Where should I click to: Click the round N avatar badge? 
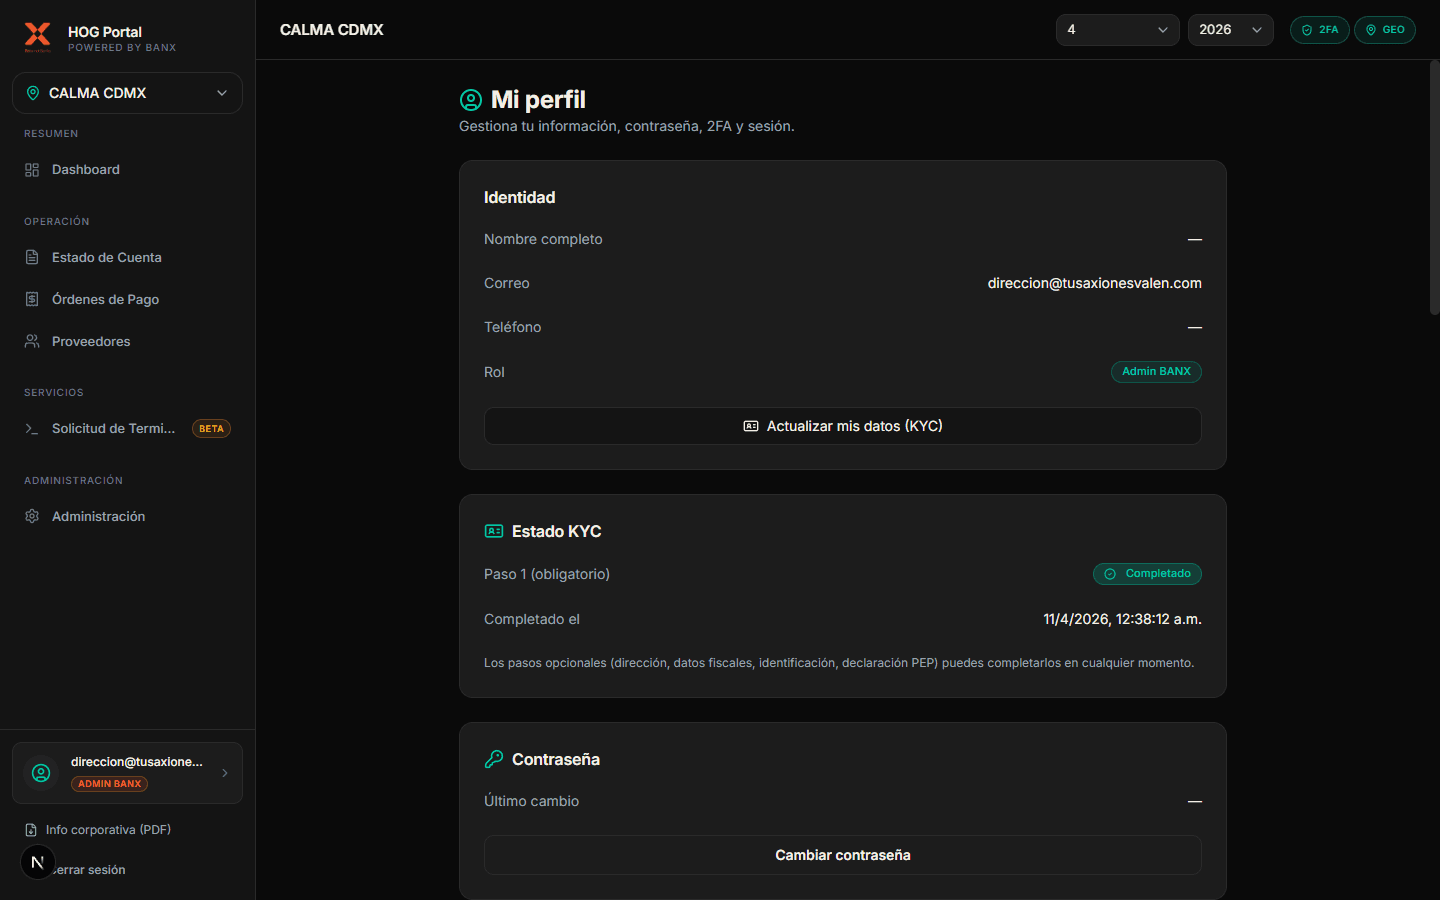(x=38, y=862)
